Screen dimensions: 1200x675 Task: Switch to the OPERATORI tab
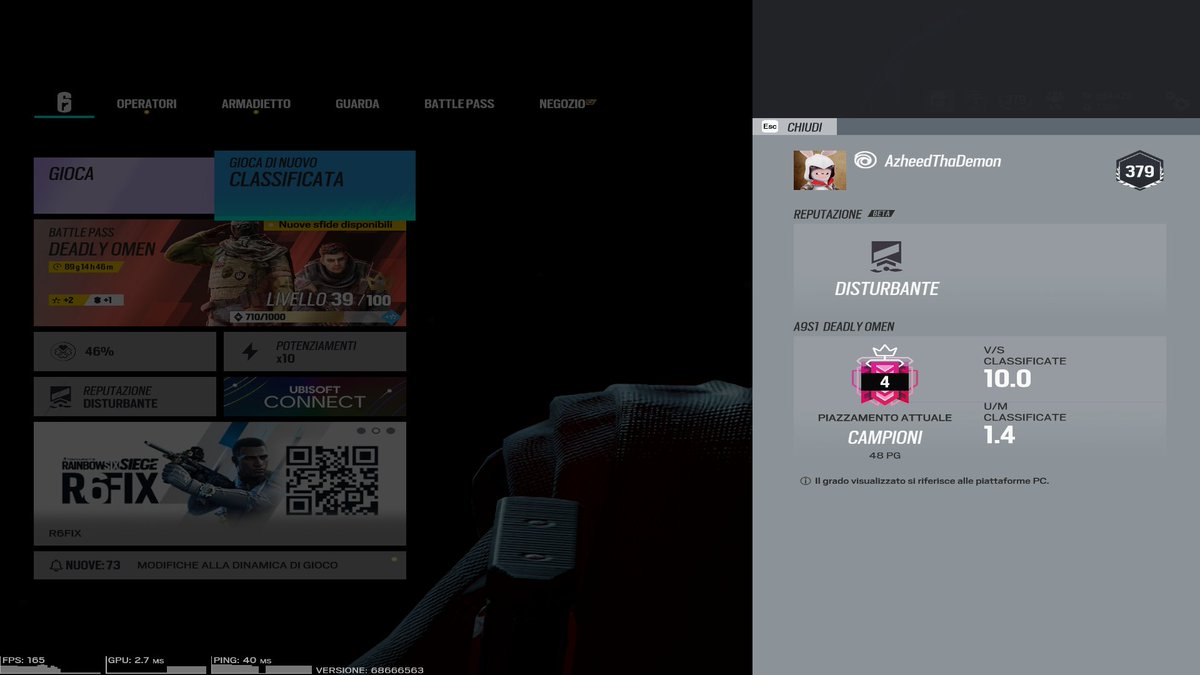coord(146,104)
